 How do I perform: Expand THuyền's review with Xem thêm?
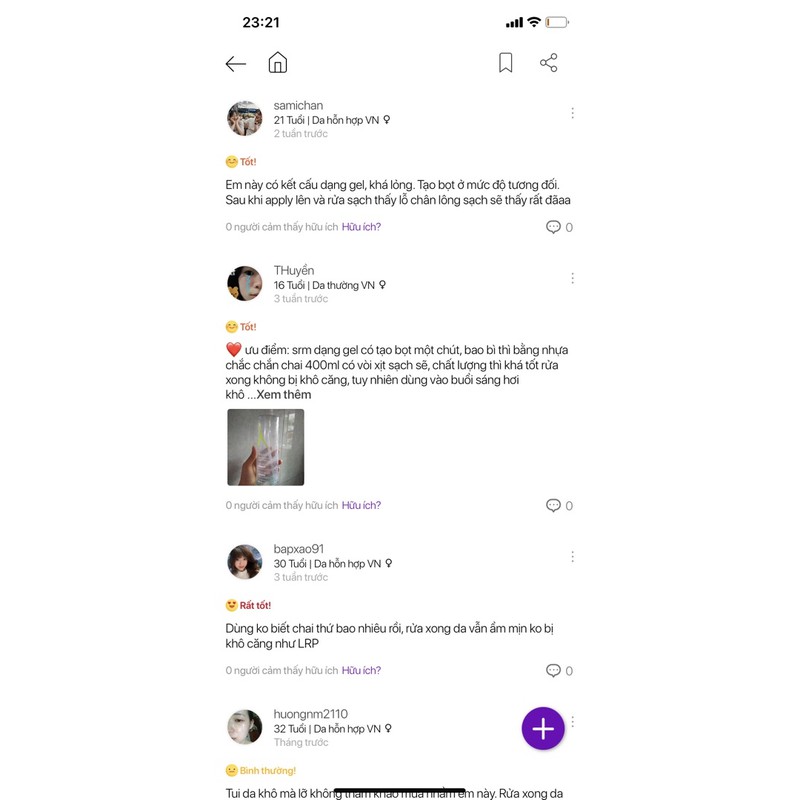click(284, 395)
